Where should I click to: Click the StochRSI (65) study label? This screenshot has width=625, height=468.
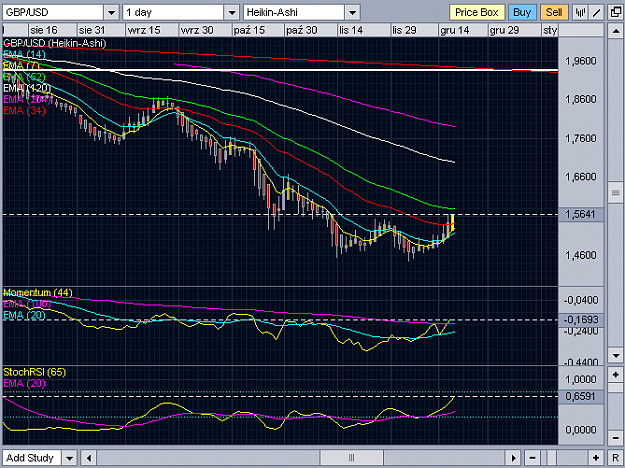(x=34, y=372)
